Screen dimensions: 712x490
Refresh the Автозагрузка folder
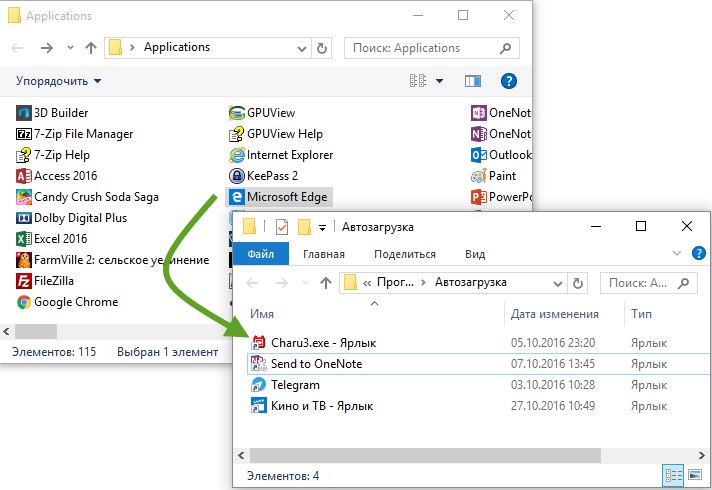click(578, 283)
